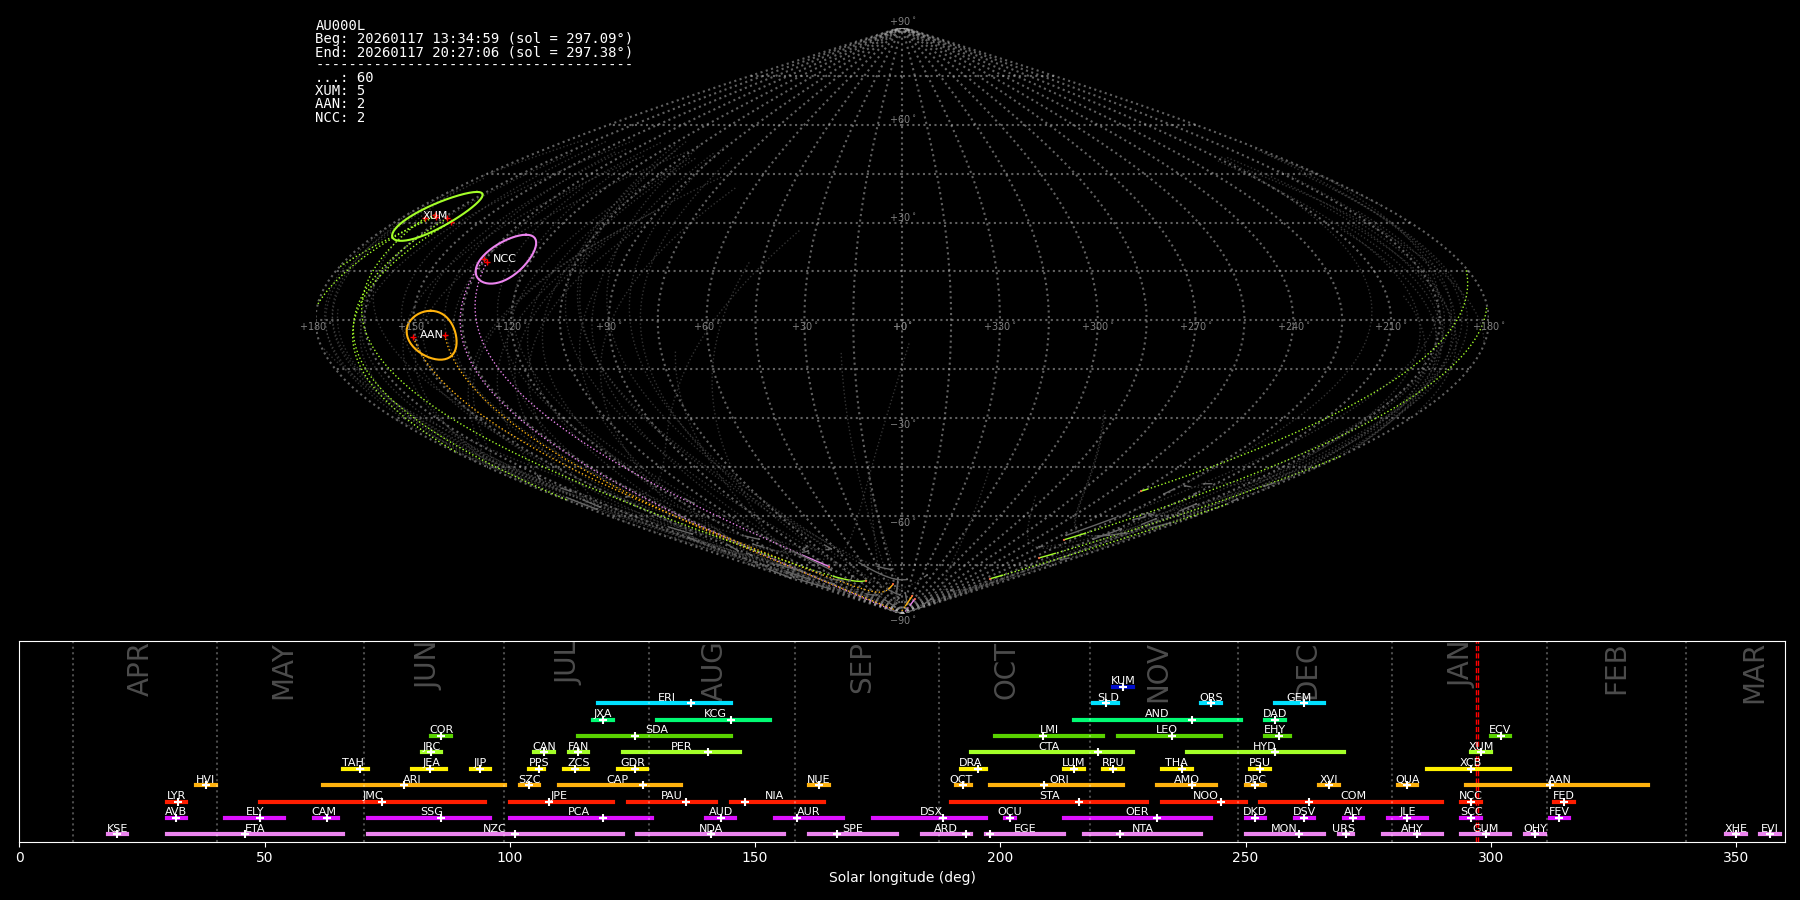The image size is (1800, 900).
Task: Click the LYR shower bar label
Action: coord(176,796)
